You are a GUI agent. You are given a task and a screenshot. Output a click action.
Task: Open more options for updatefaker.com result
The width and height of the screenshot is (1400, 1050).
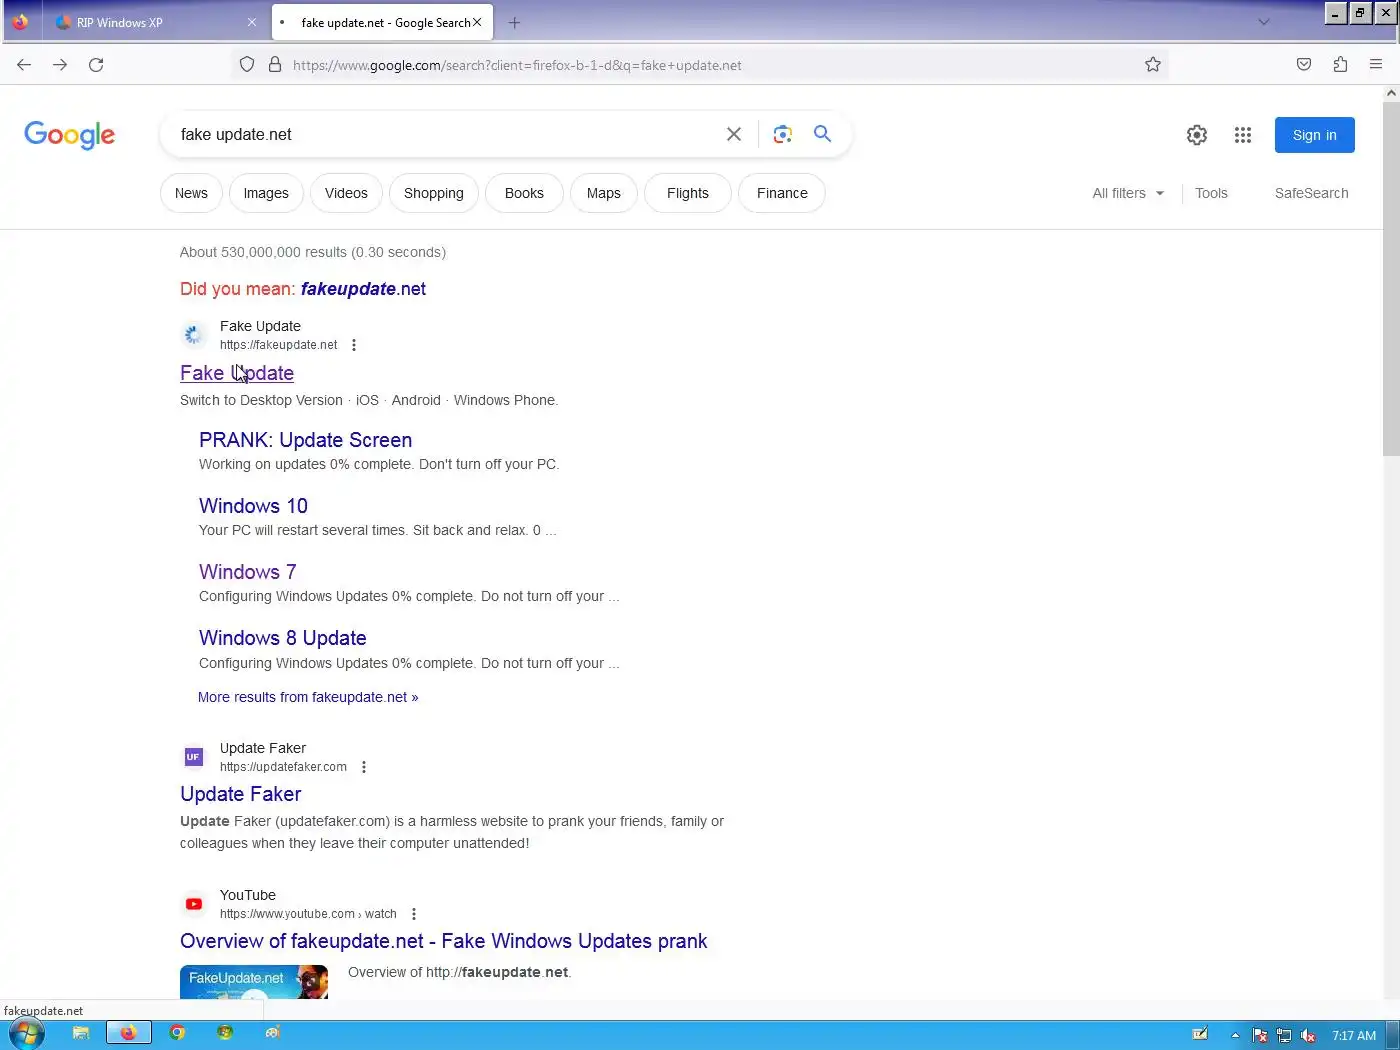pos(364,767)
